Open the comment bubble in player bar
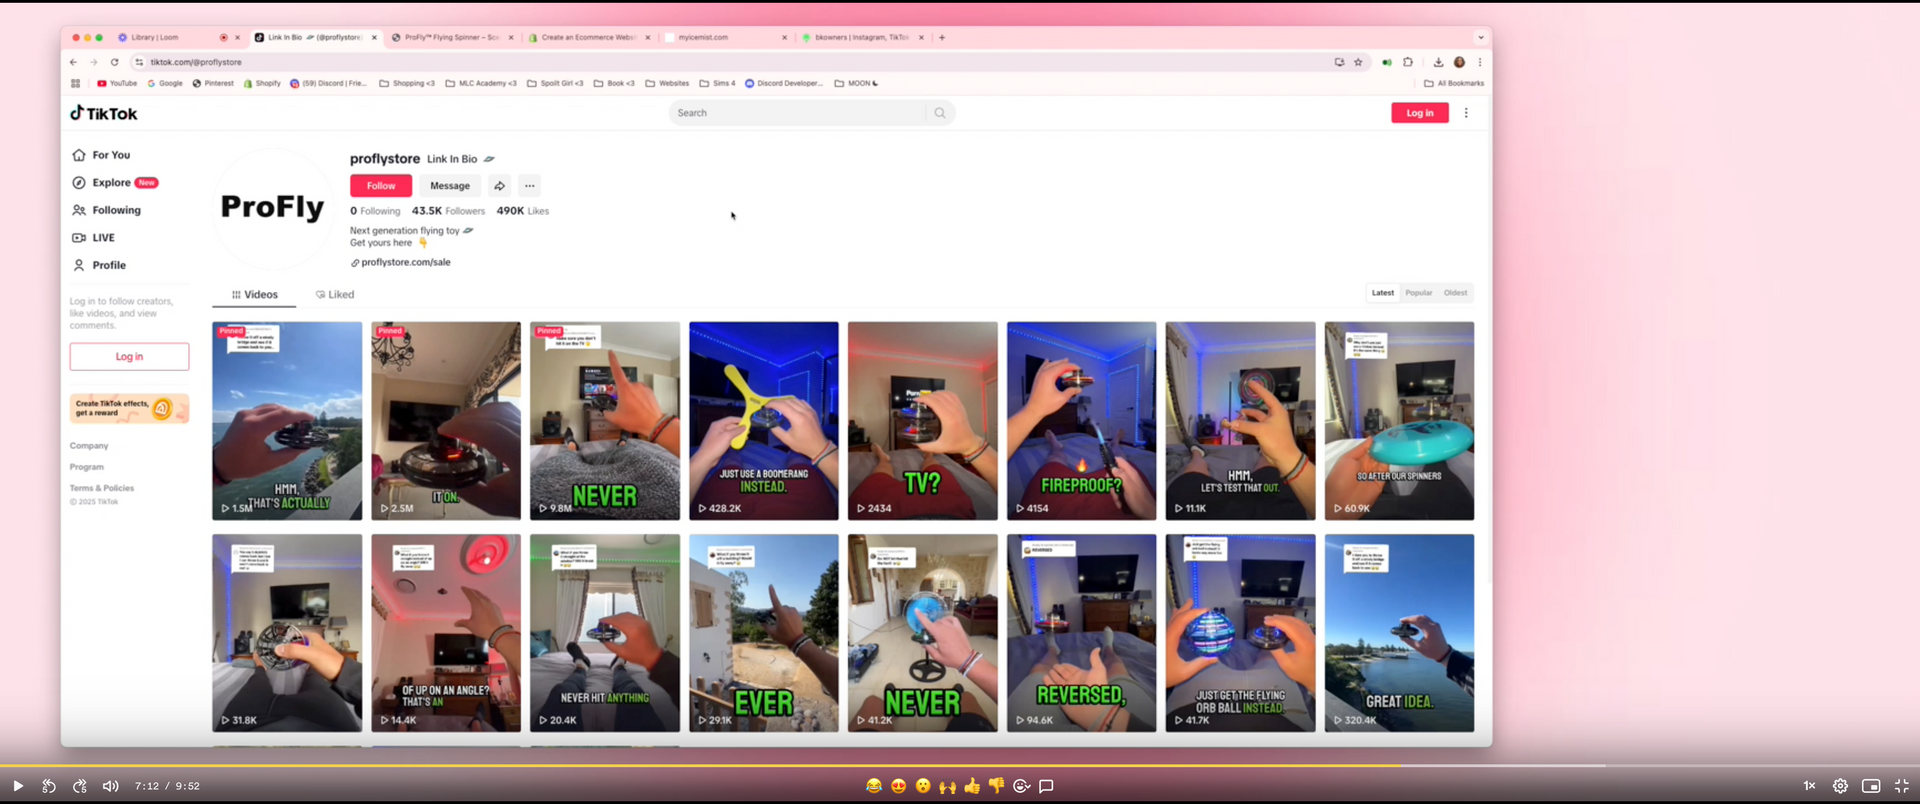Screen dimensions: 1920x804 point(1046,786)
